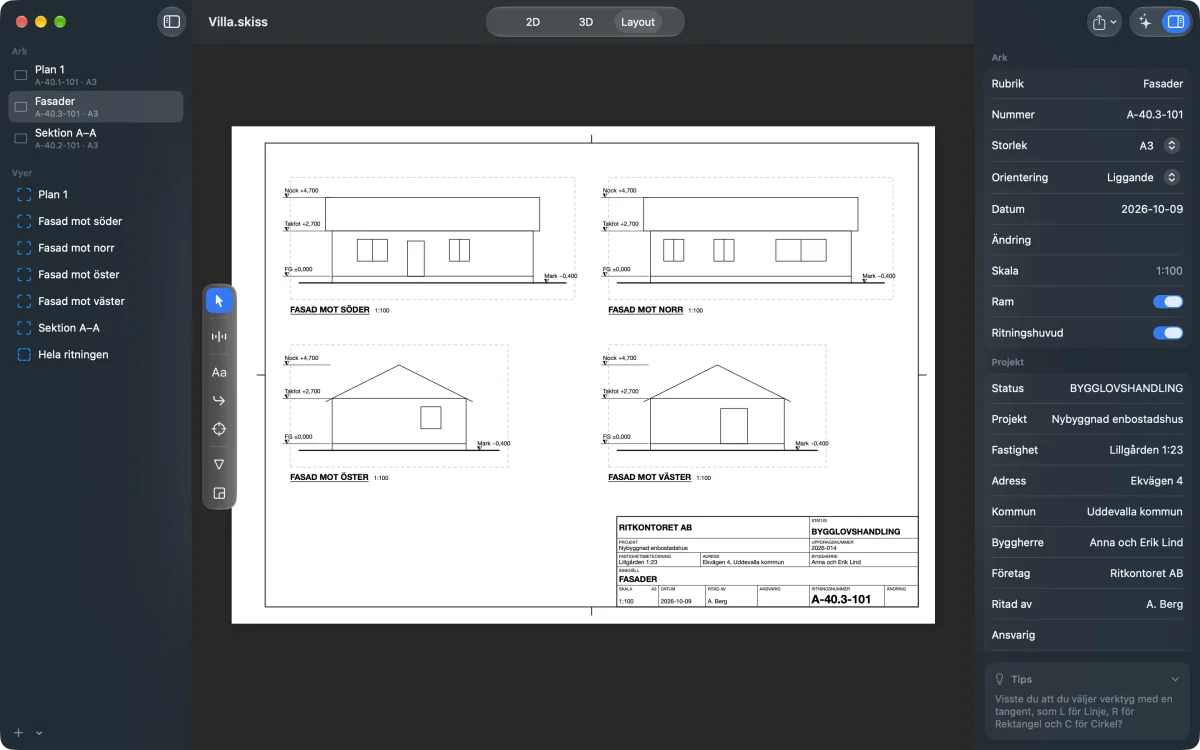
Task: Select the crosshair target tool
Action: click(219, 429)
